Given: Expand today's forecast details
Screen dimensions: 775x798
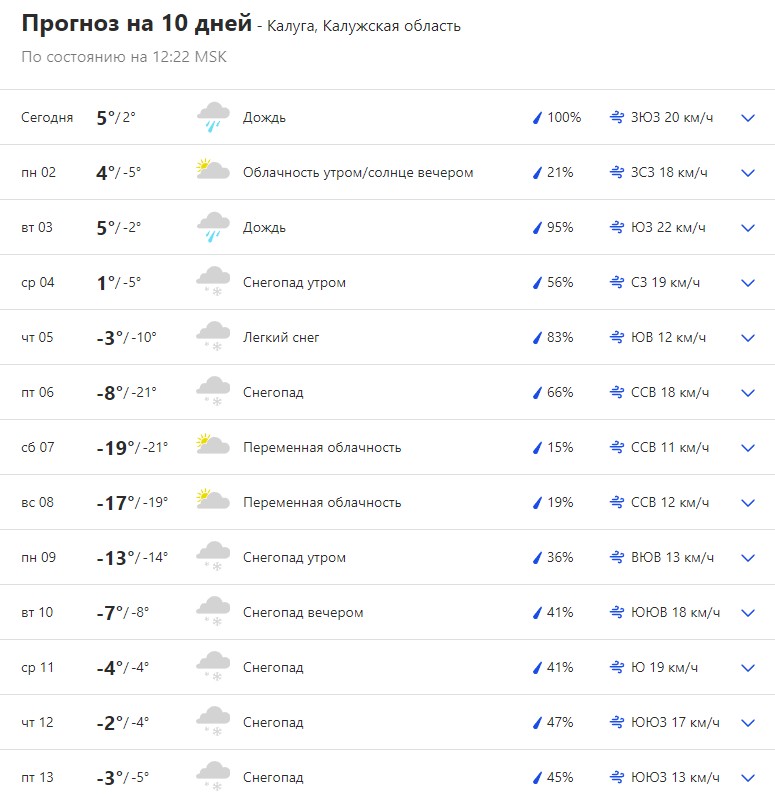Looking at the screenshot, I should (747, 118).
